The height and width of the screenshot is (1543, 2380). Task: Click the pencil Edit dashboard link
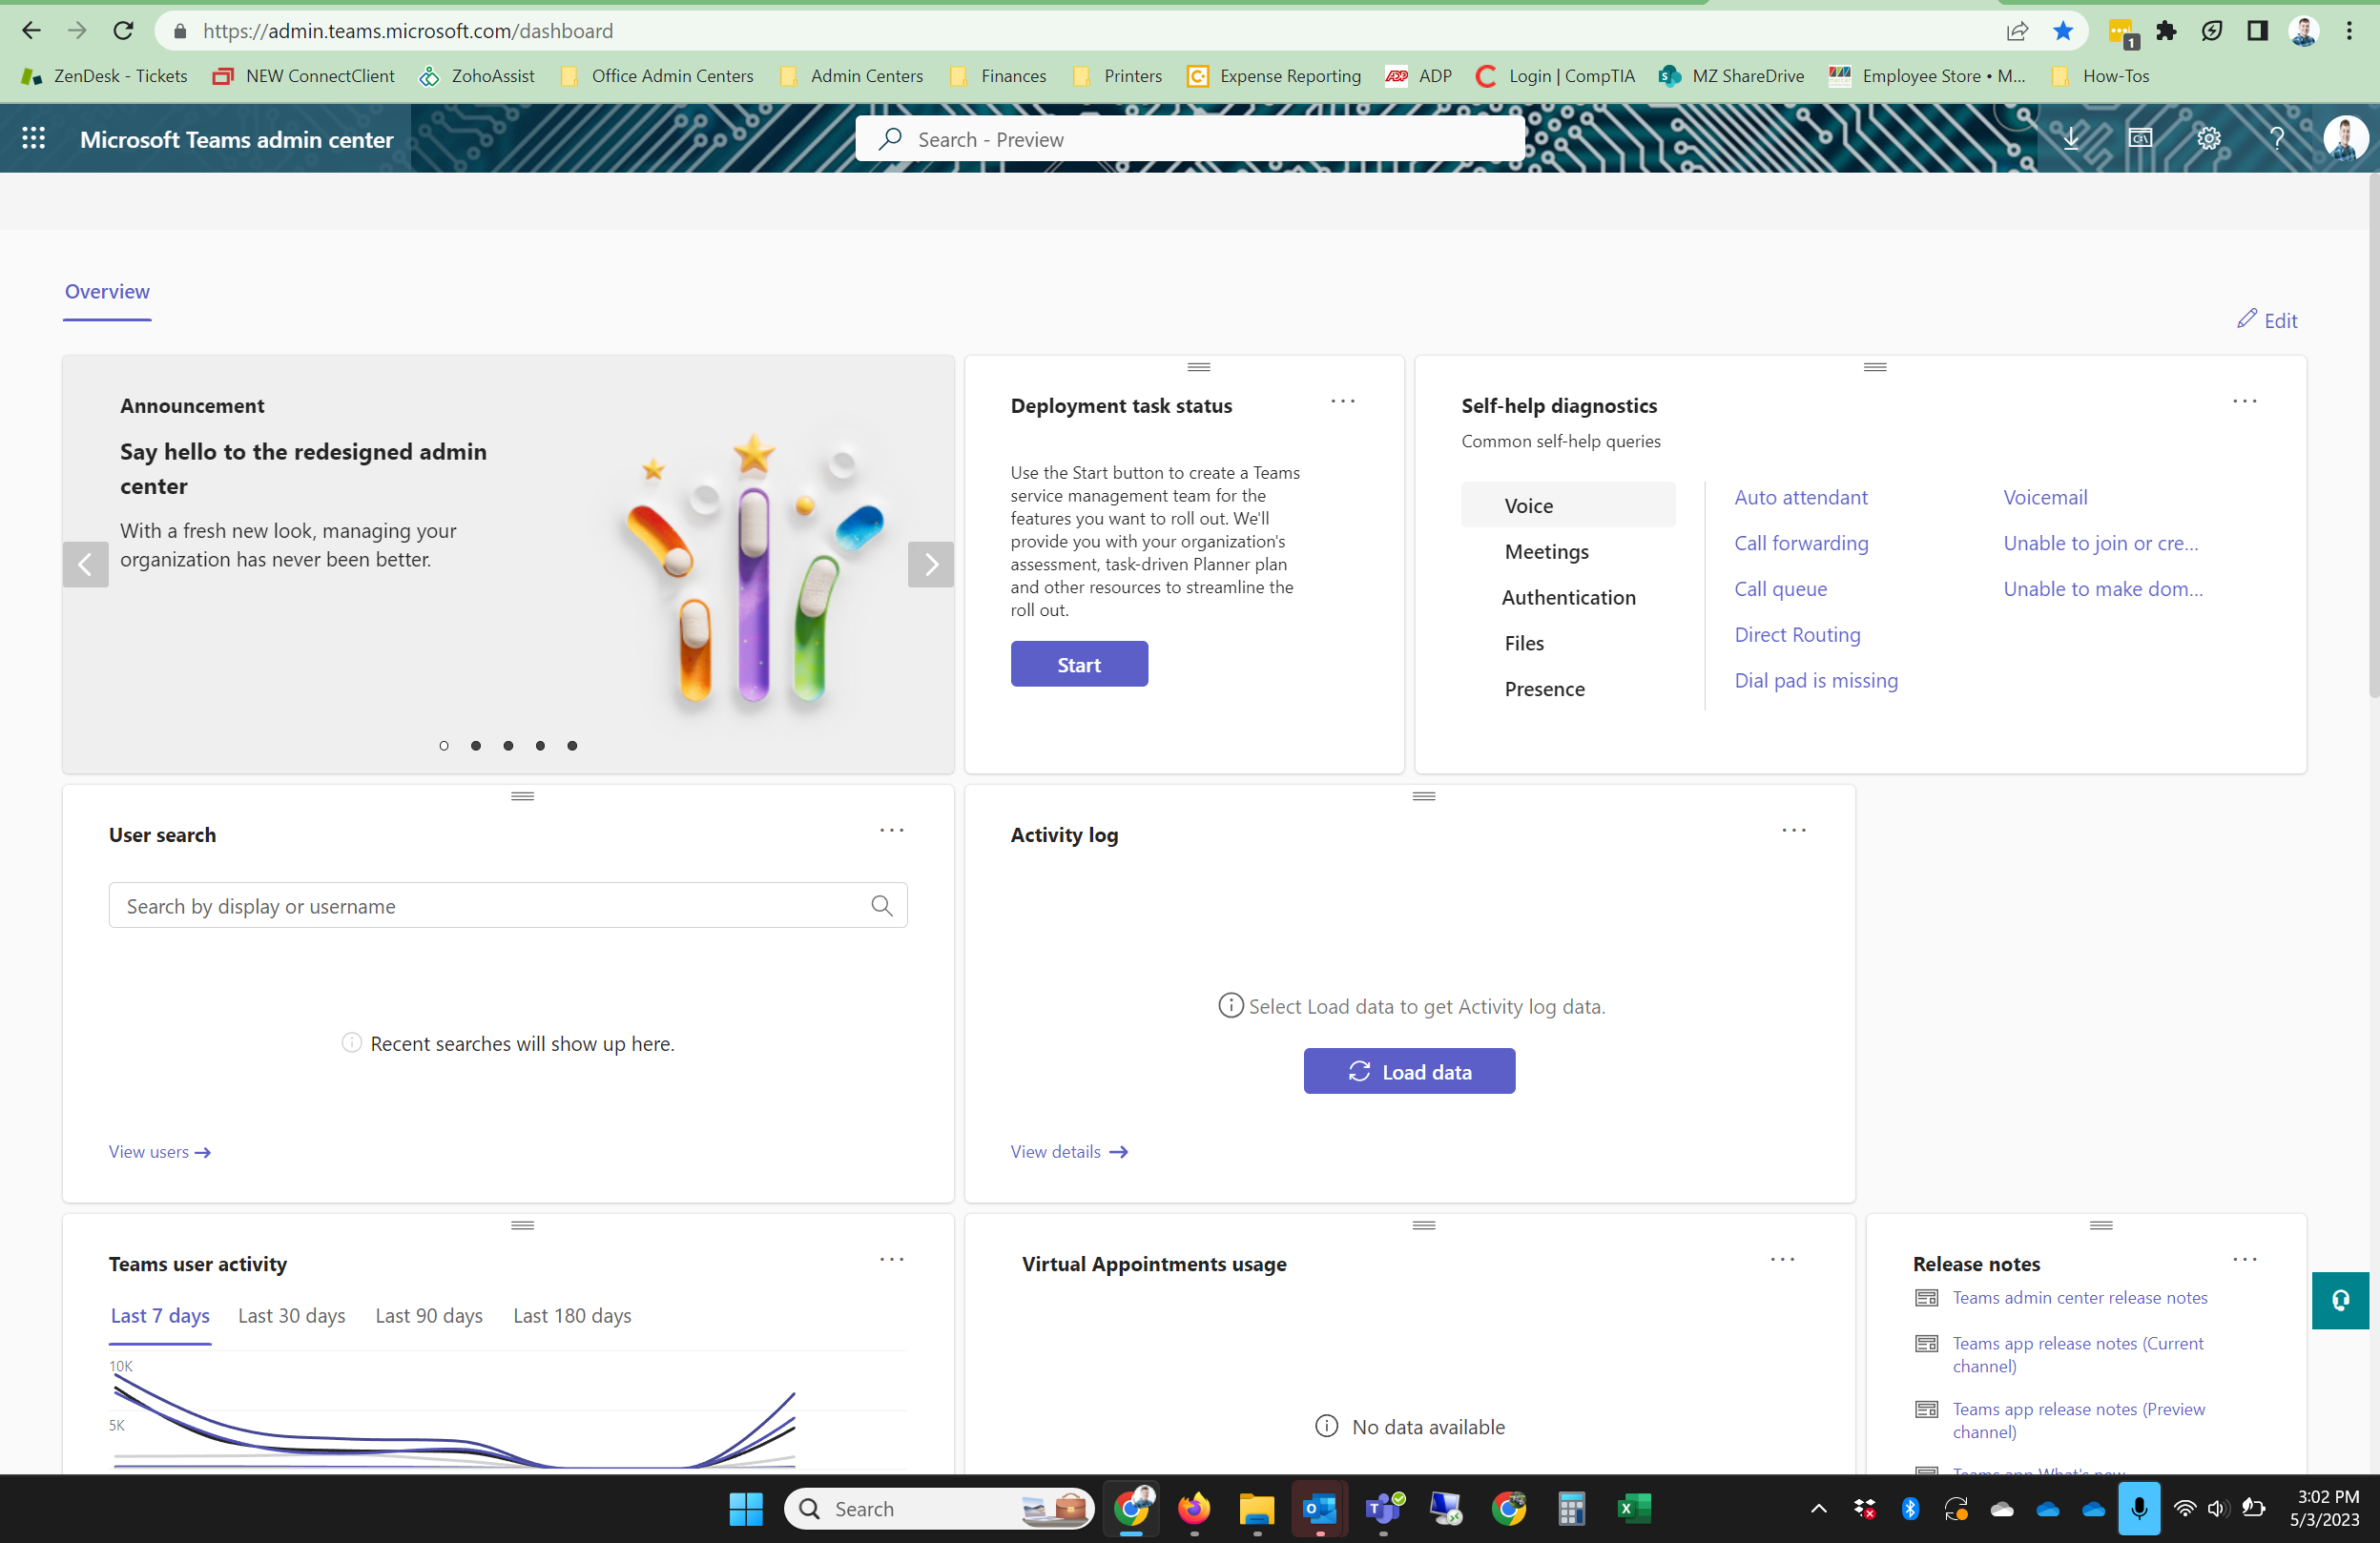[x=2267, y=320]
